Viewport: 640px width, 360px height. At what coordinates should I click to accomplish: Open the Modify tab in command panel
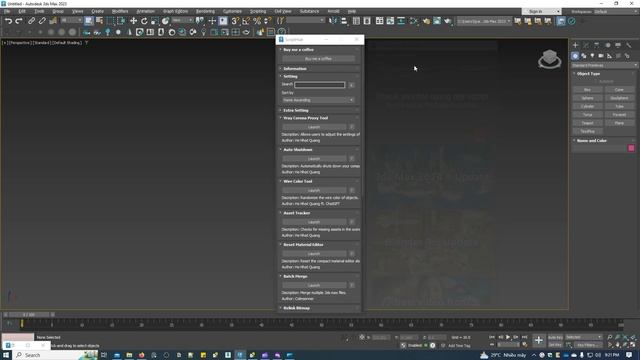click(x=586, y=45)
